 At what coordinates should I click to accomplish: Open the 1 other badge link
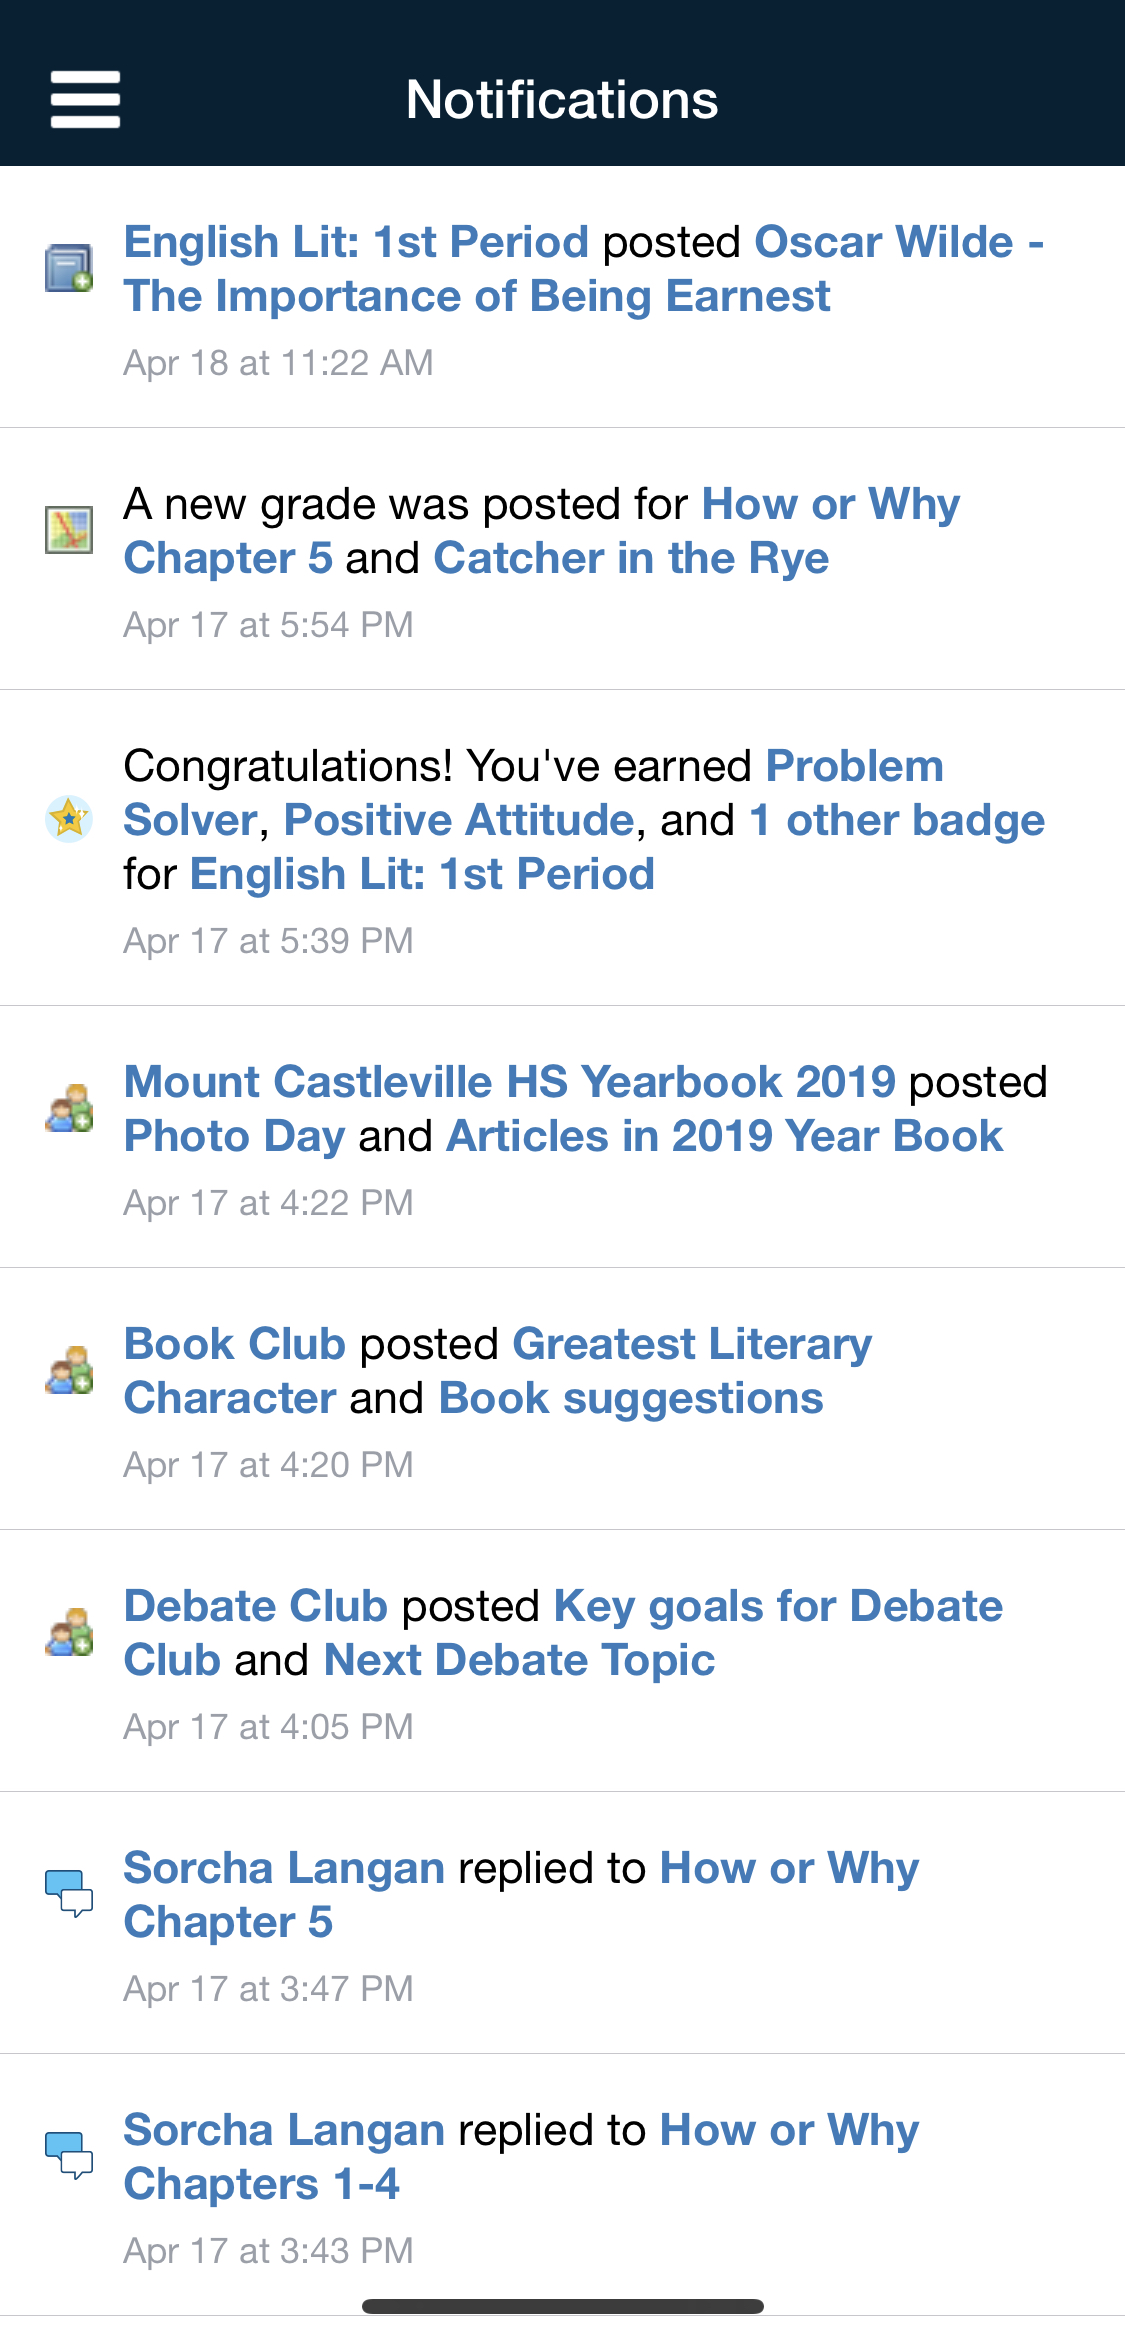[x=896, y=820]
